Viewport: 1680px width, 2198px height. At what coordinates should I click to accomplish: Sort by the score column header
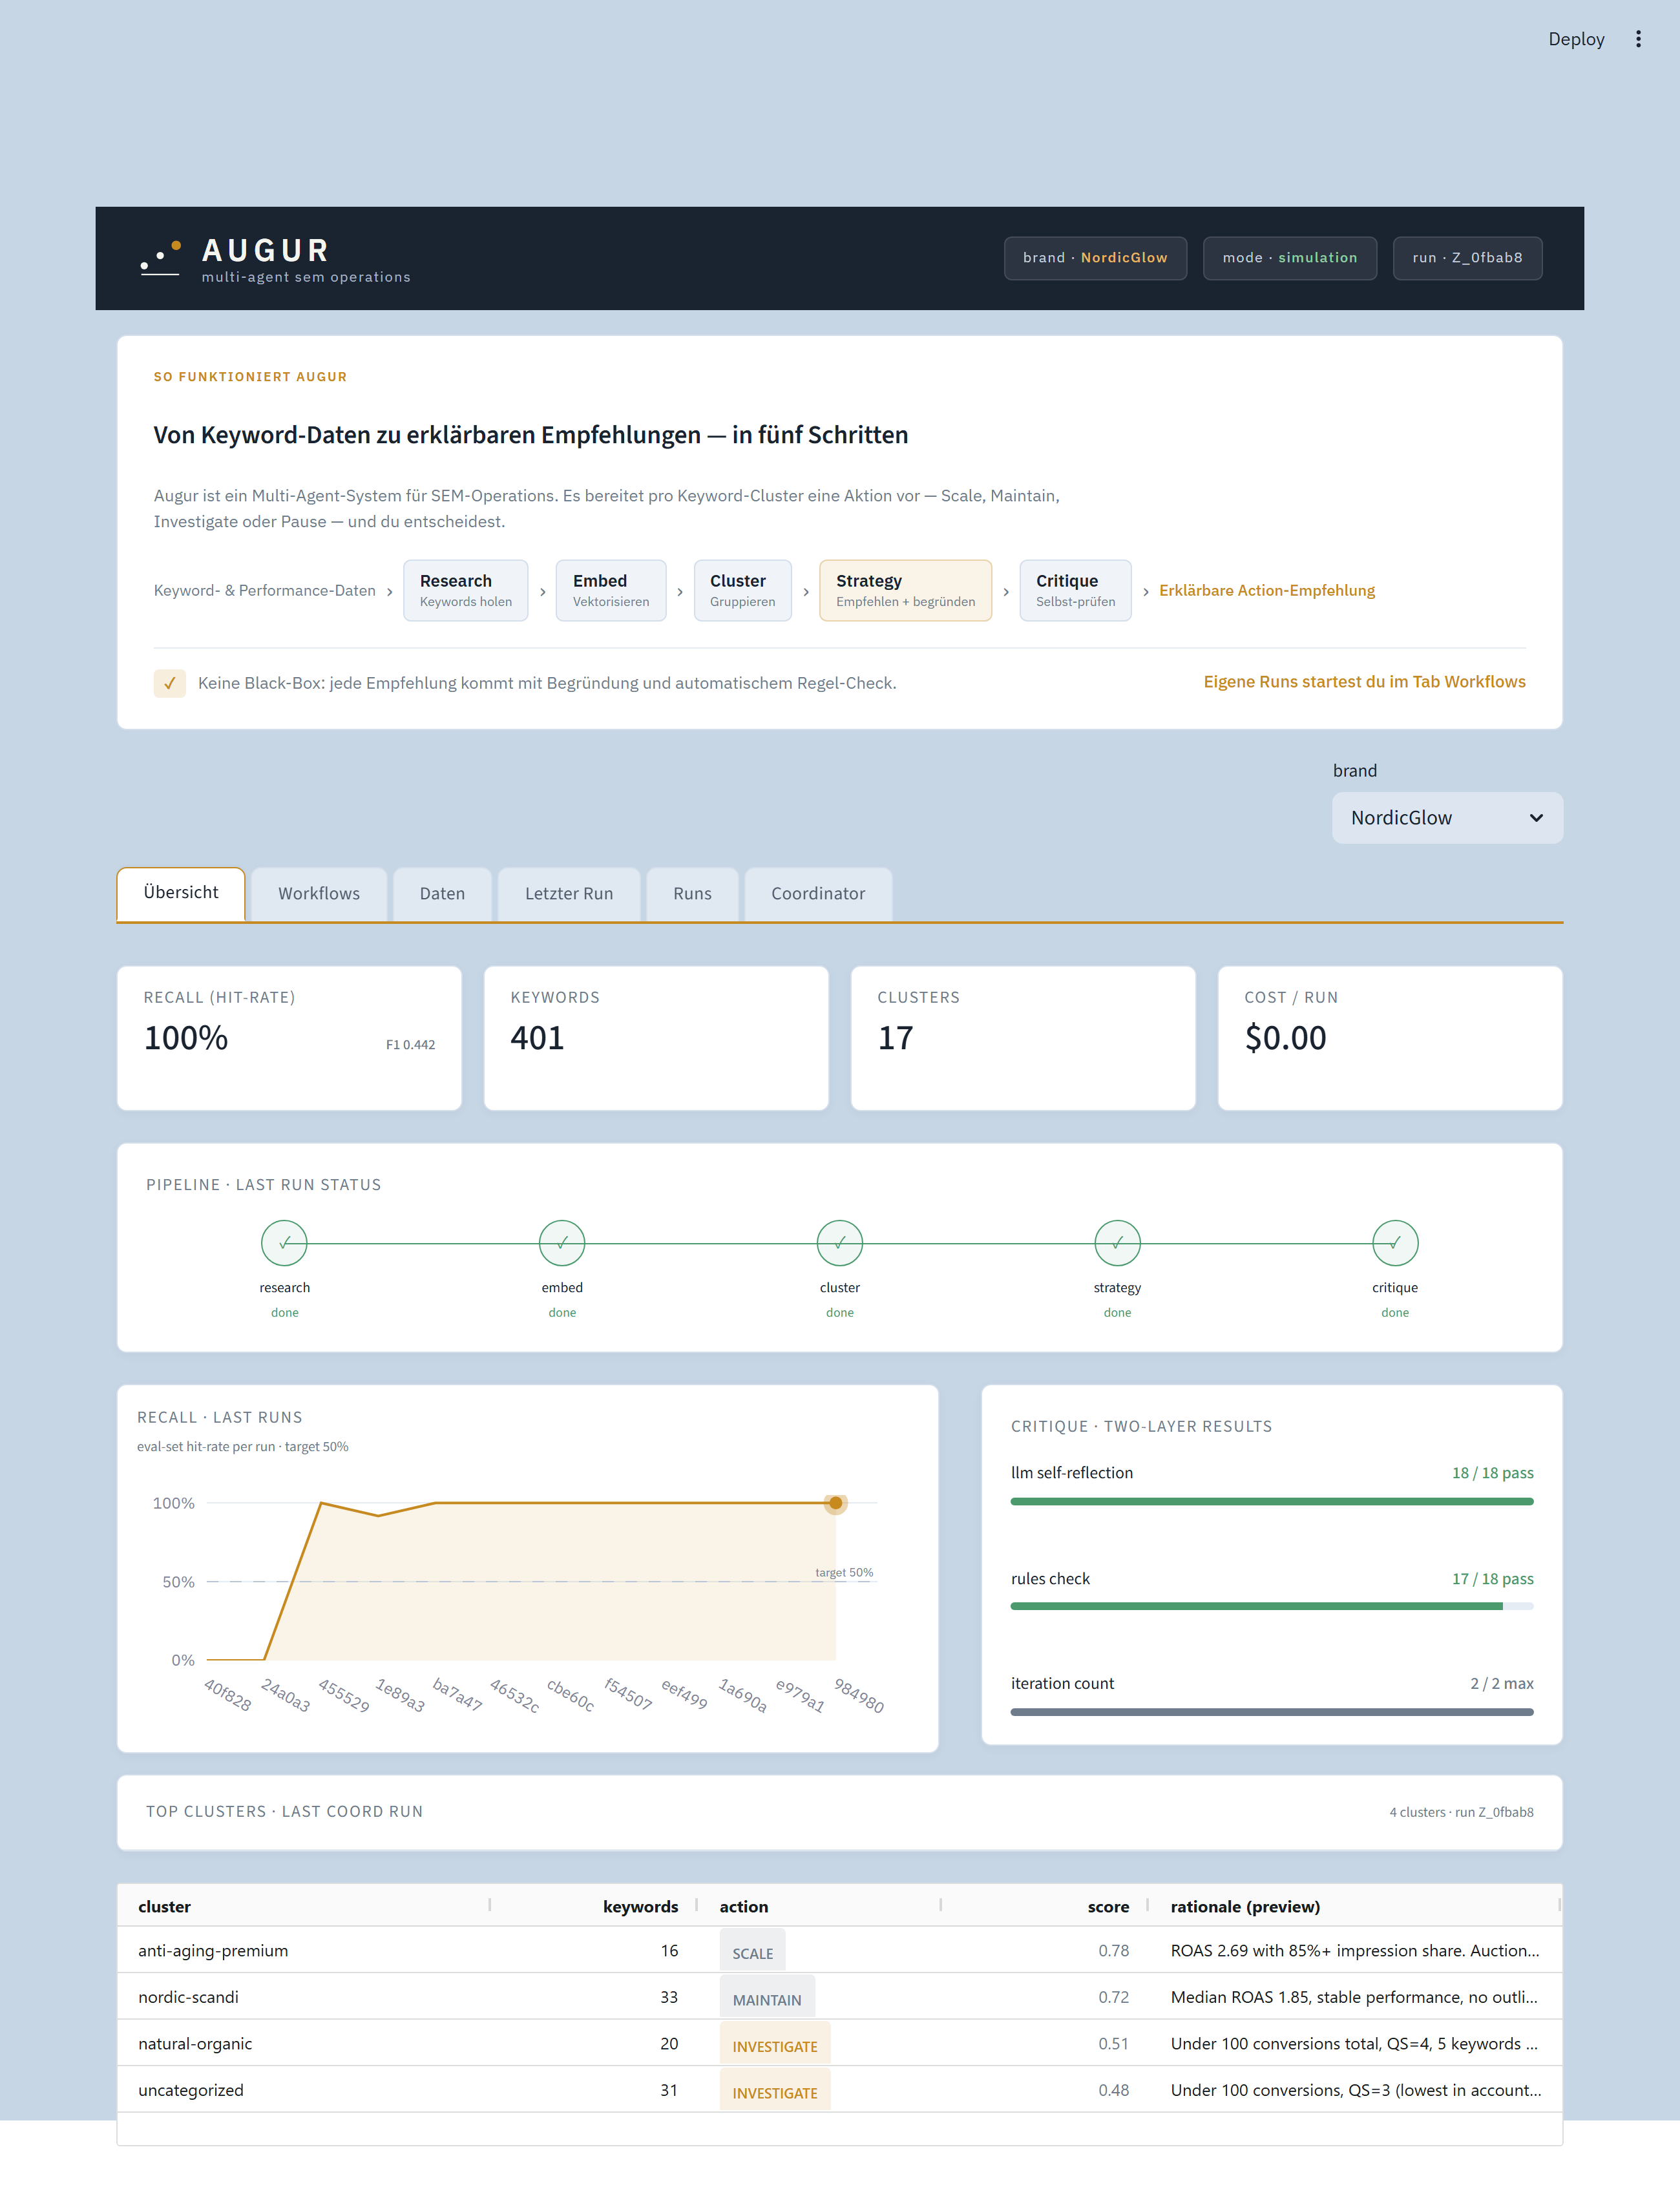(1045, 1906)
